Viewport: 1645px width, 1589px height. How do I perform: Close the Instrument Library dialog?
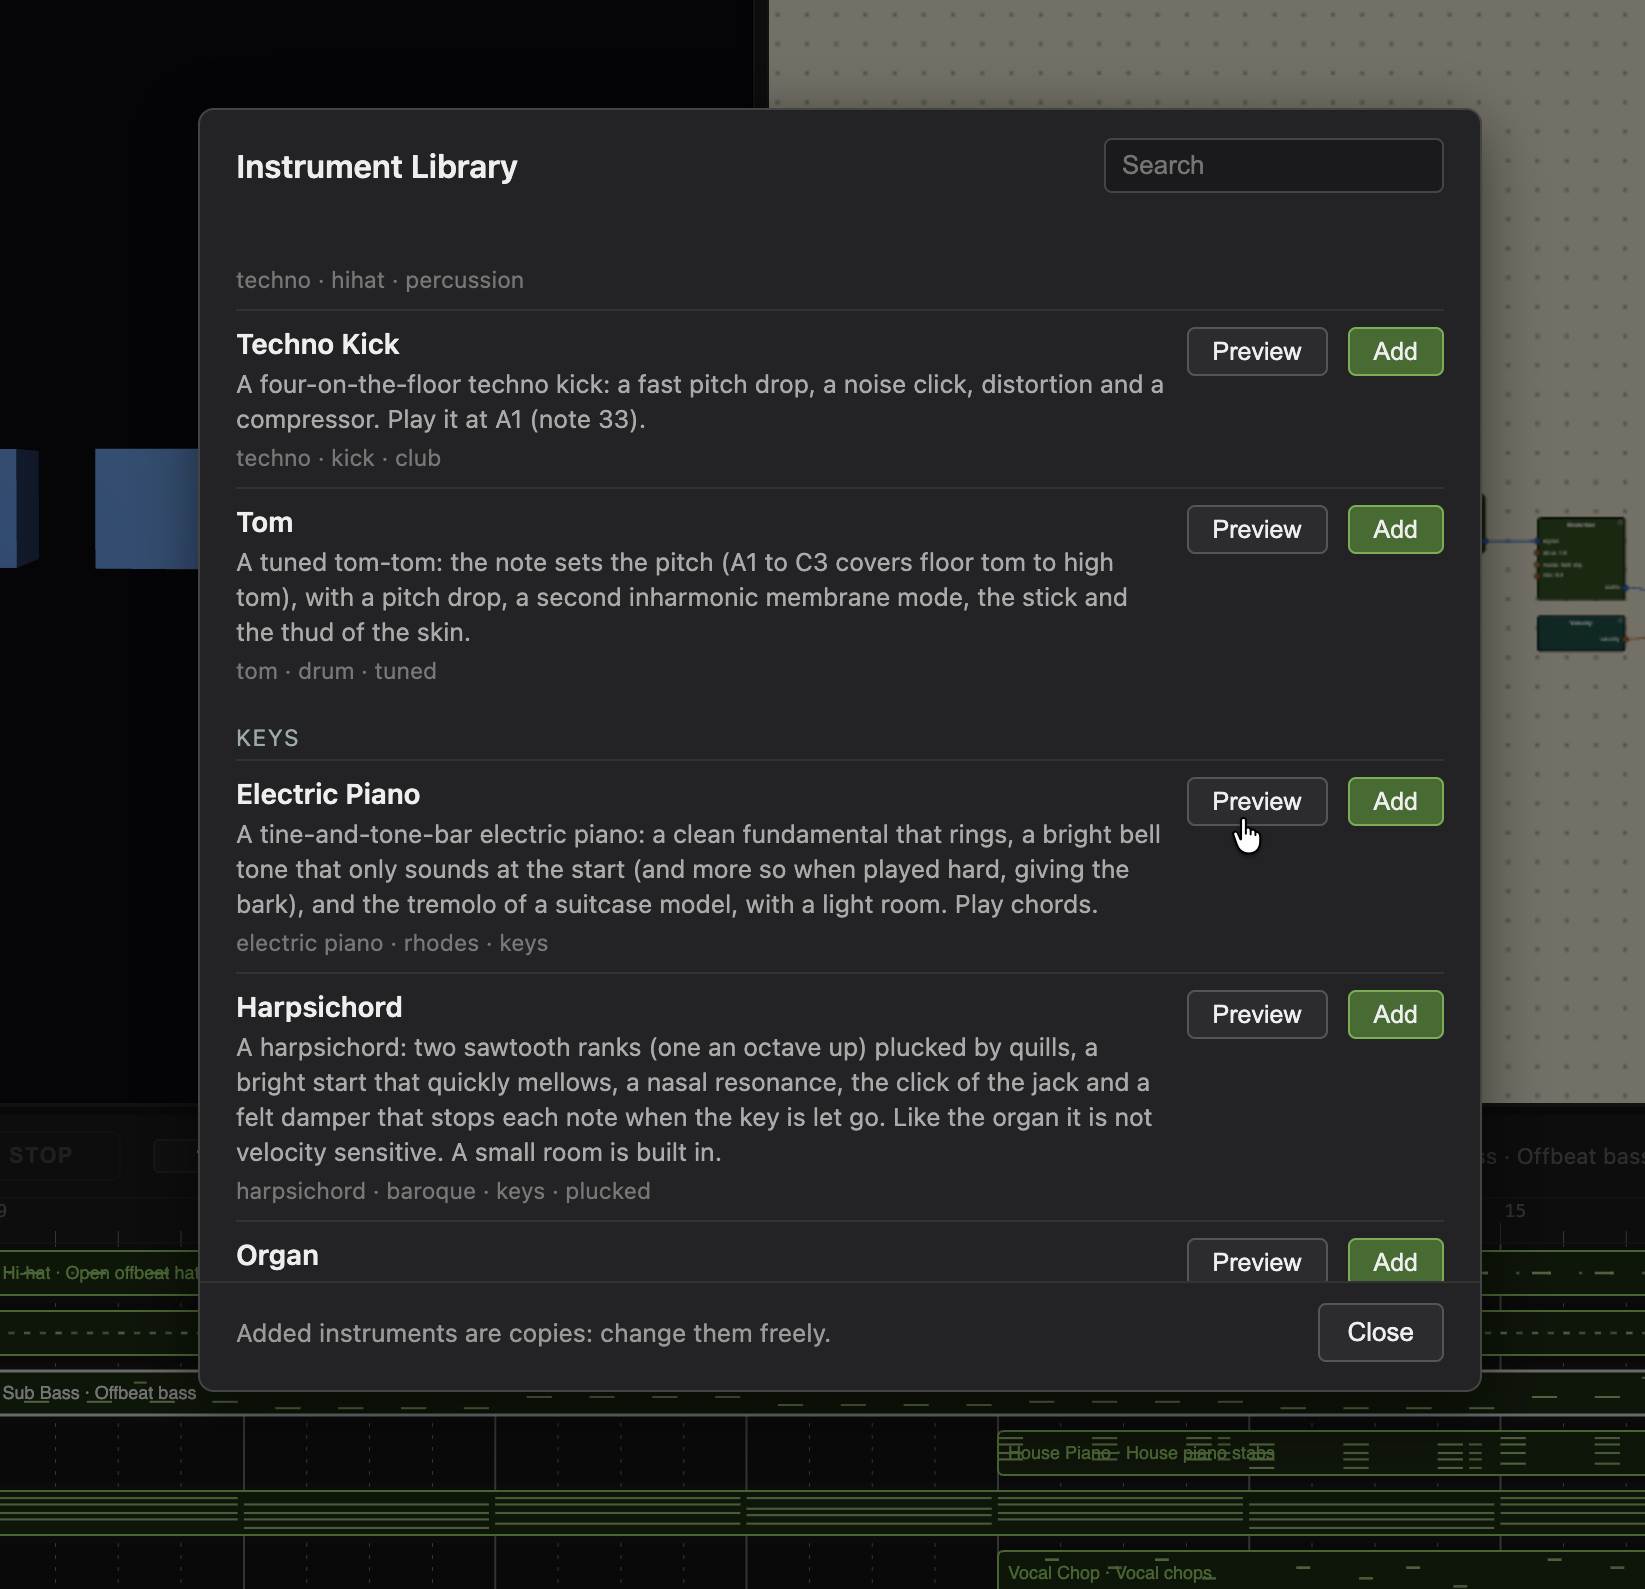(x=1380, y=1332)
